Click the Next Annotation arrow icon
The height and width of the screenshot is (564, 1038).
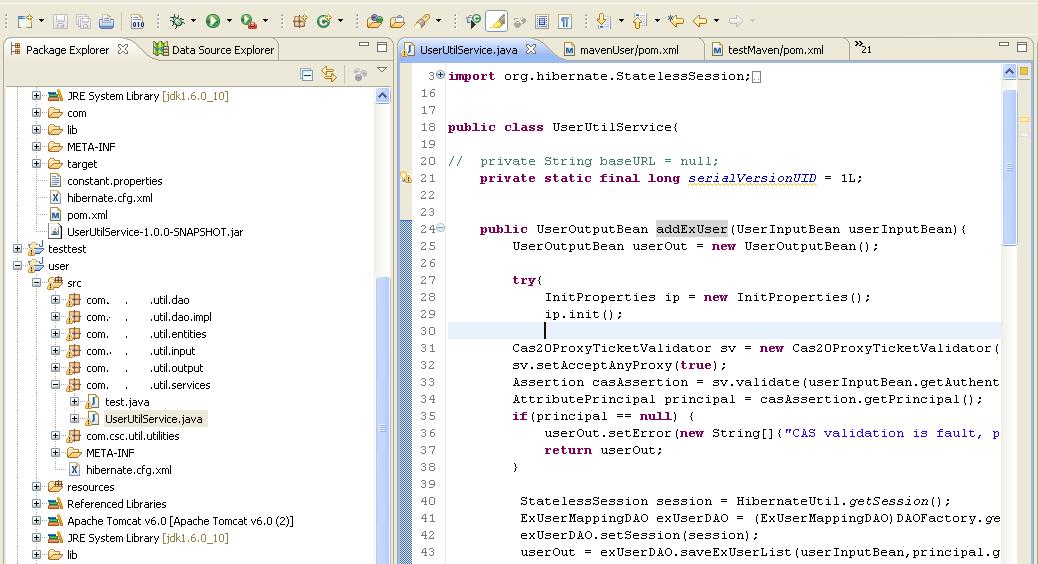click(603, 21)
